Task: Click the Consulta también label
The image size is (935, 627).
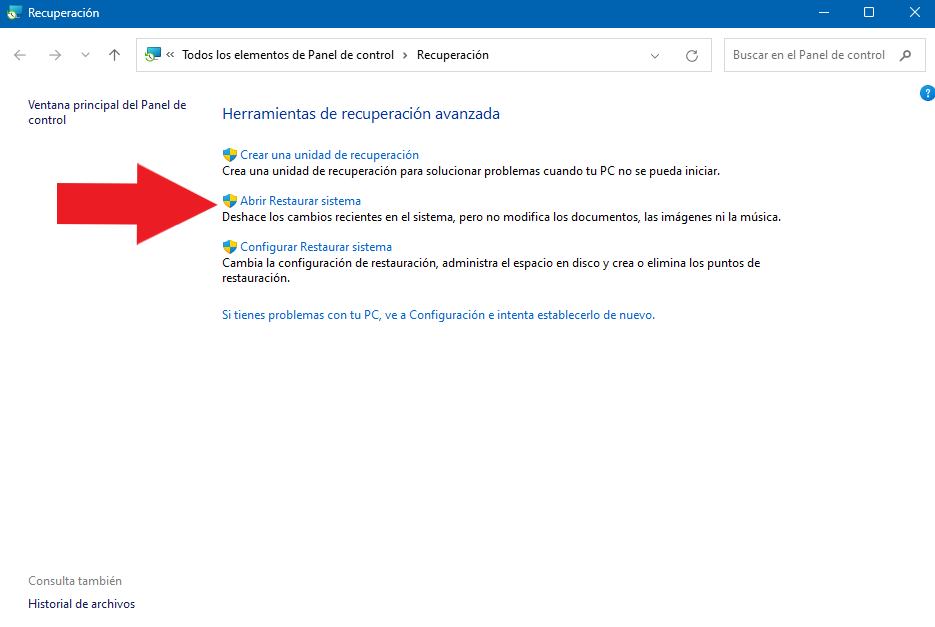Action: [x=75, y=581]
